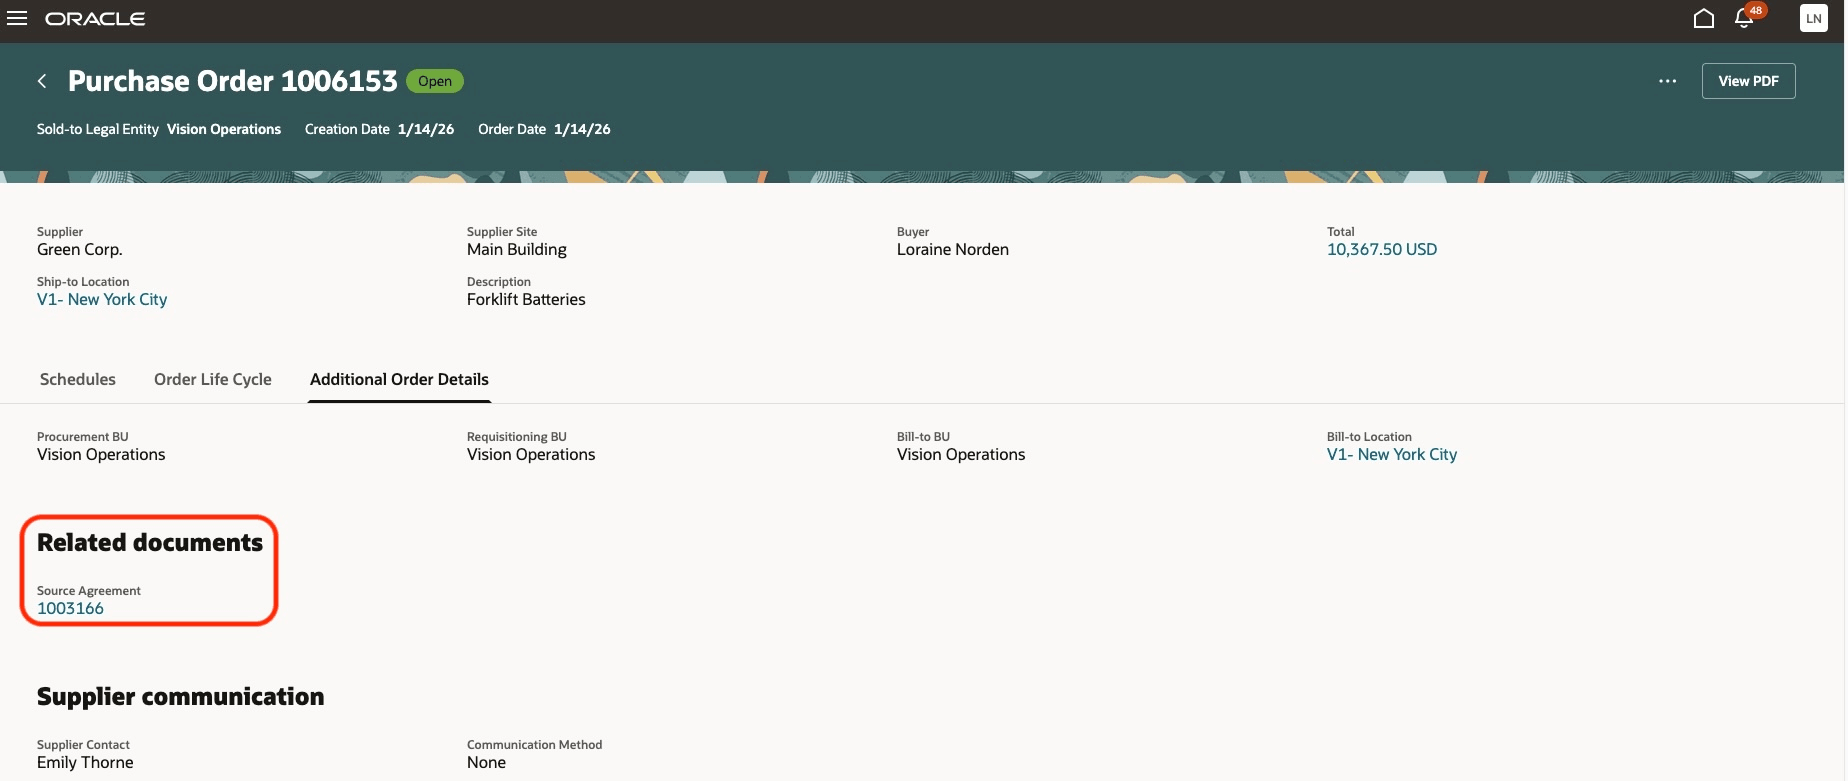The height and width of the screenshot is (781, 1848).
Task: Open notifications bell with 48 badge
Action: 1746,18
